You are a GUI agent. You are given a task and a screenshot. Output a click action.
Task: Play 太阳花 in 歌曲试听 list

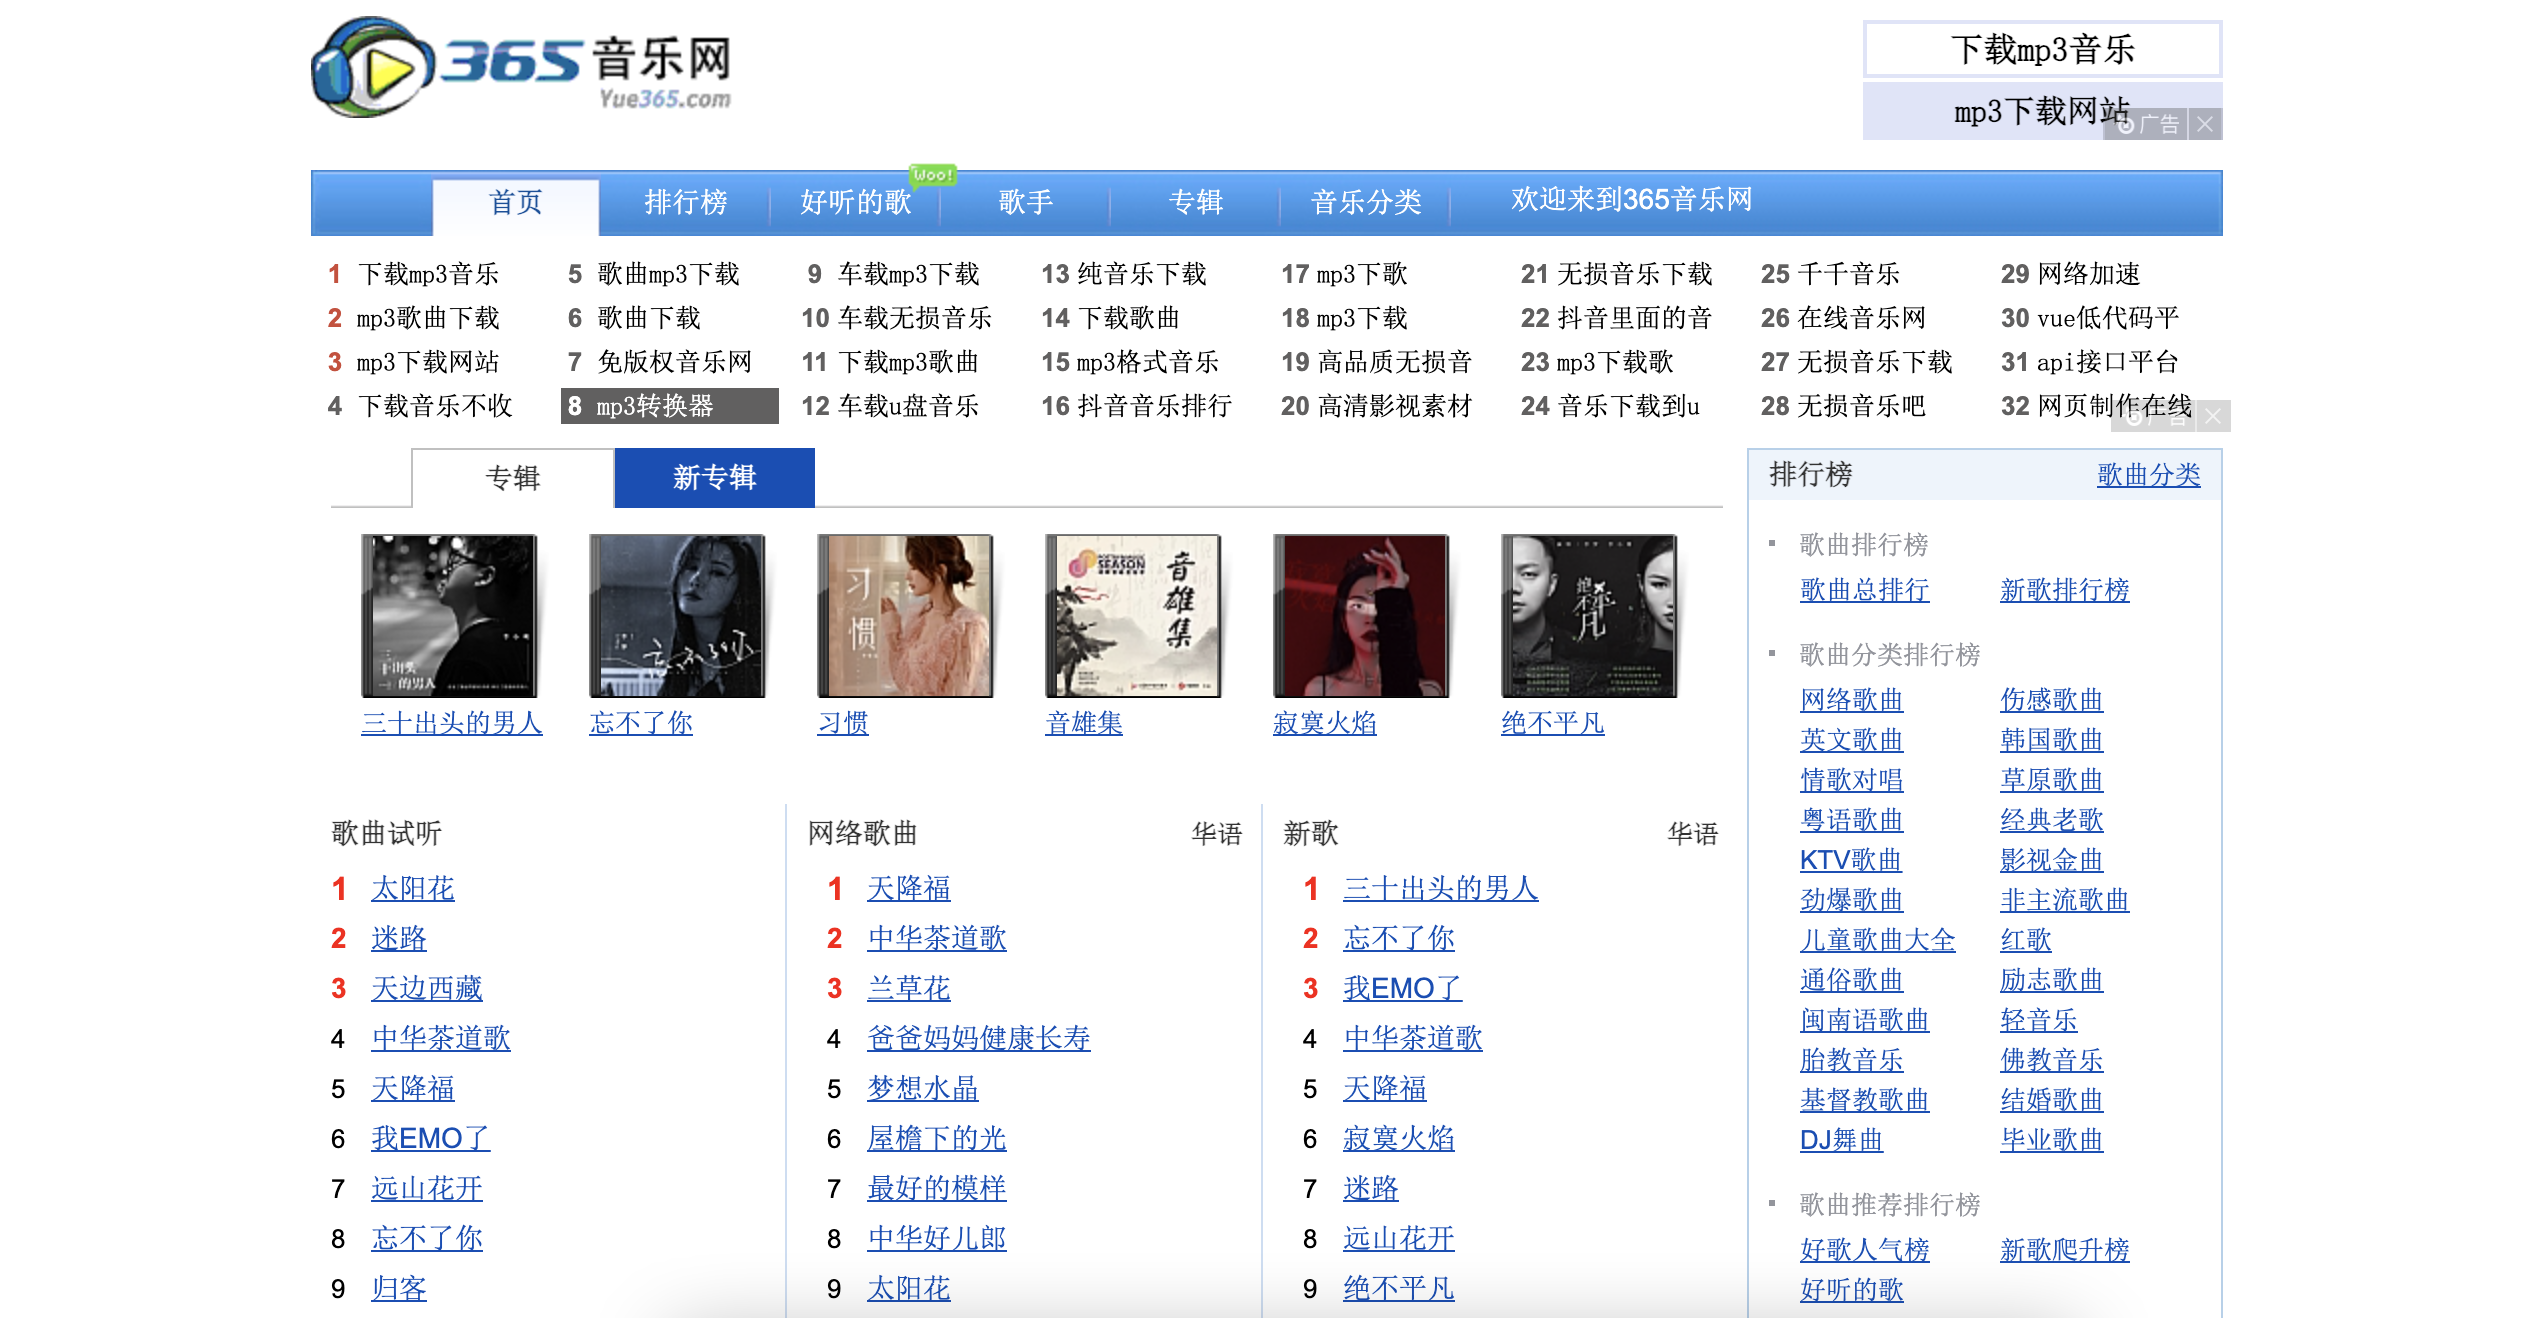[x=413, y=888]
